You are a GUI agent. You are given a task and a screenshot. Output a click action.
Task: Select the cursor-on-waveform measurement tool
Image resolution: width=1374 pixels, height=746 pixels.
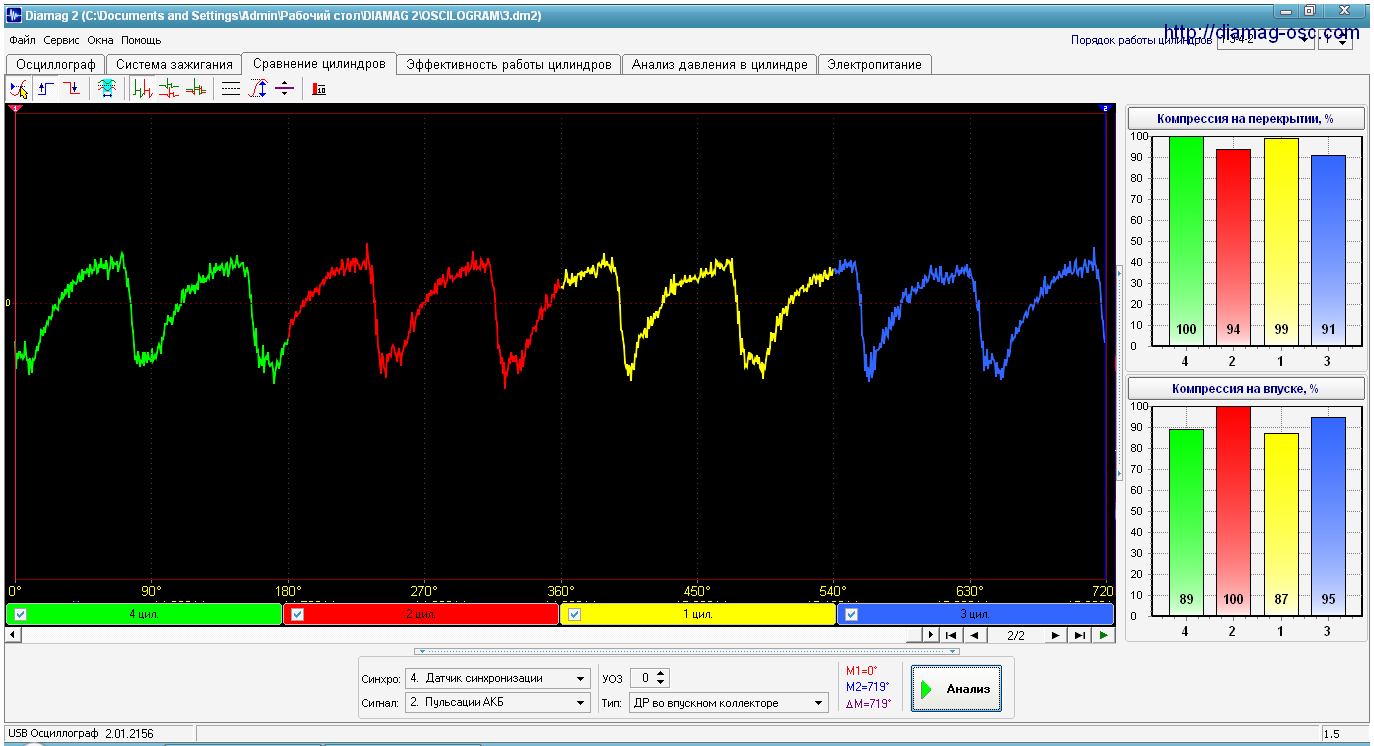coord(18,89)
